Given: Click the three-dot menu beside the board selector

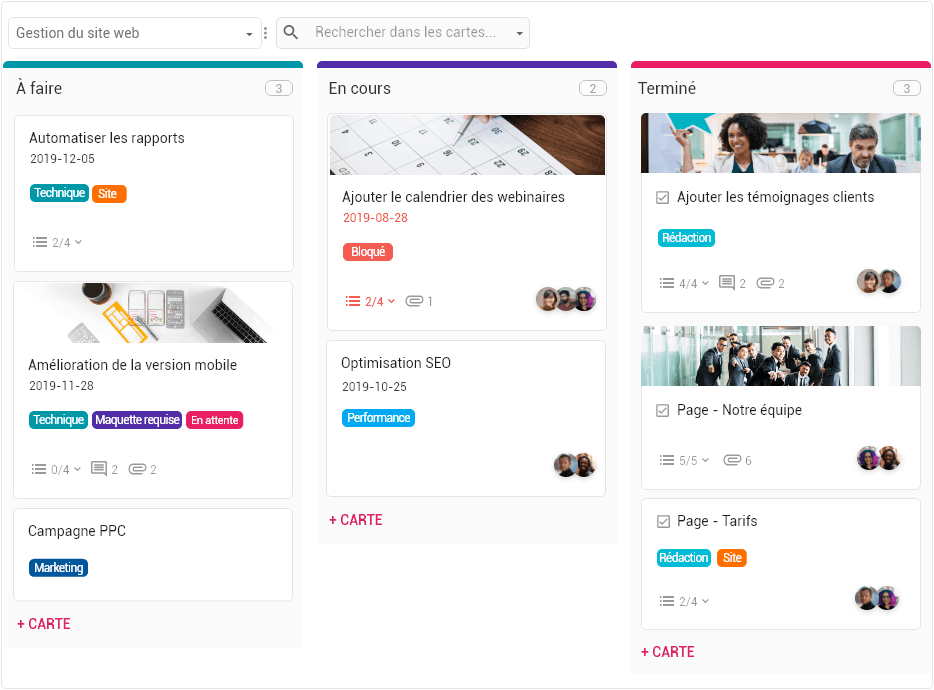Looking at the screenshot, I should click(265, 32).
